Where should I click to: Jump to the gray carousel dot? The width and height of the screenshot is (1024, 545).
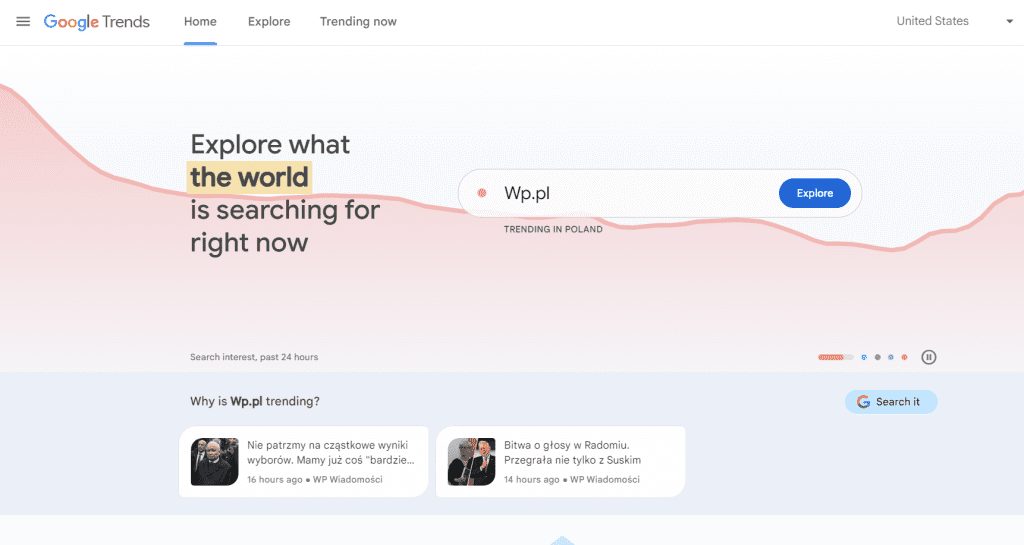pos(878,357)
